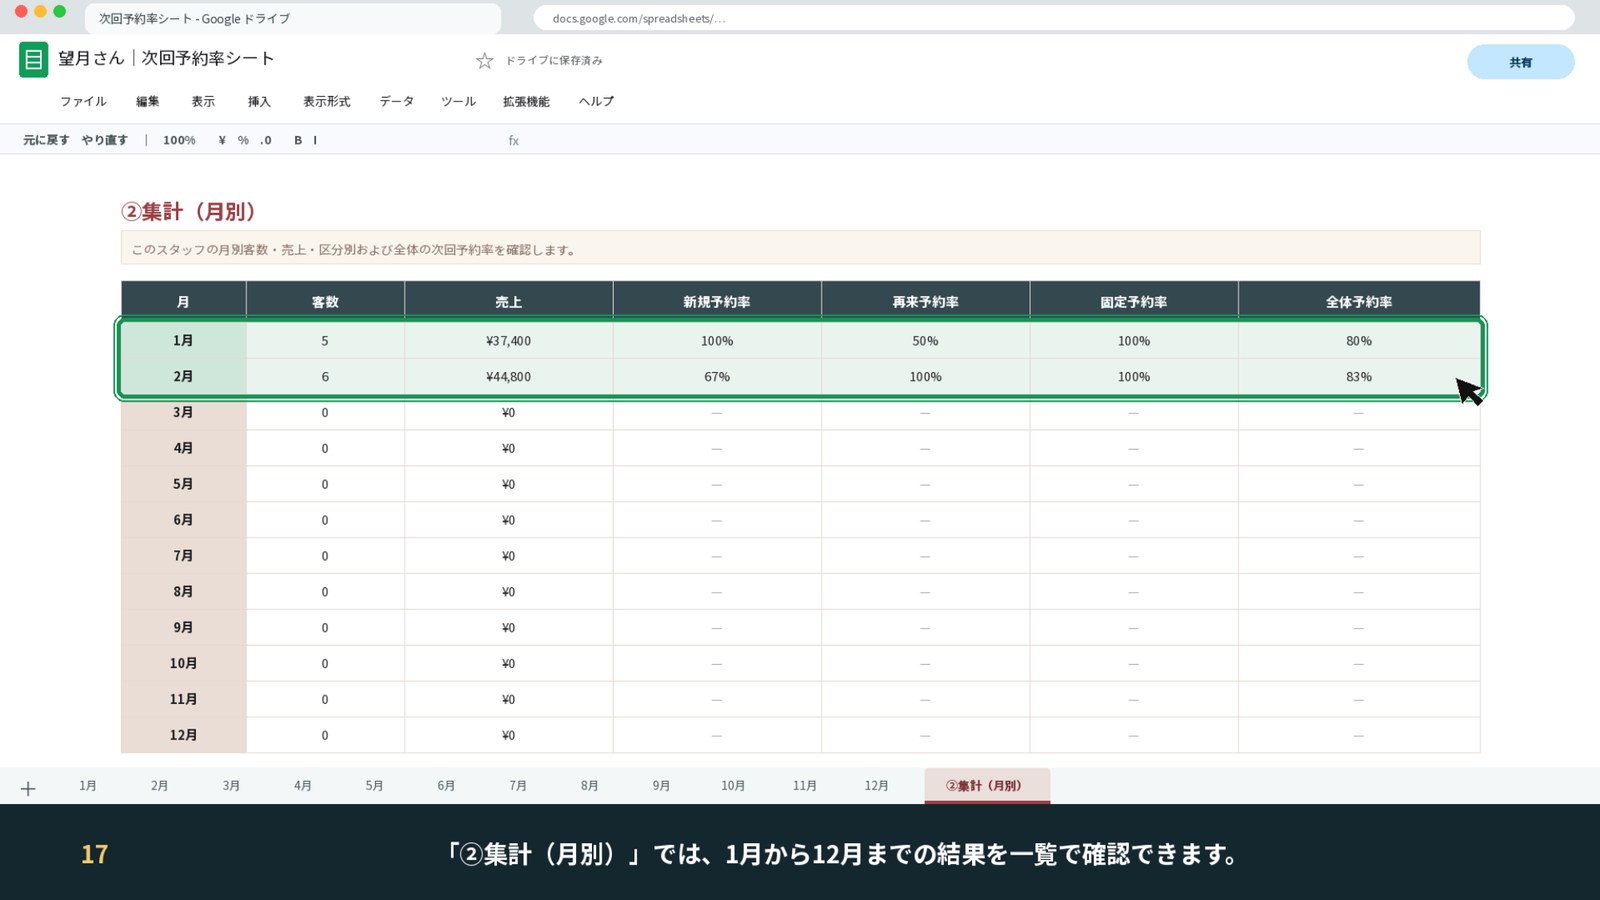The image size is (1600, 900).
Task: Open the ファイル menu
Action: (83, 101)
